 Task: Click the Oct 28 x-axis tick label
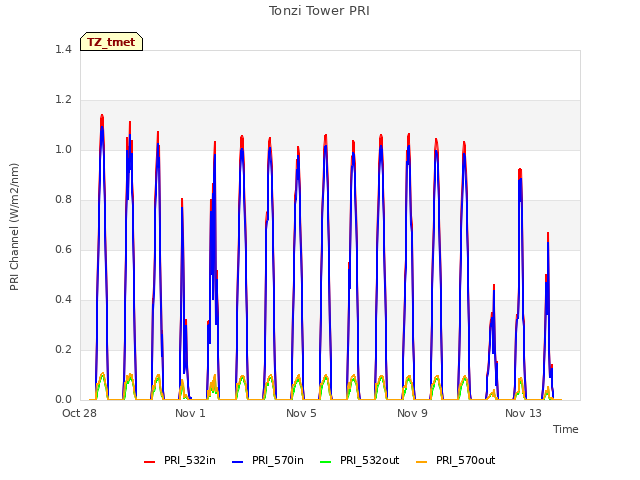[x=79, y=413]
